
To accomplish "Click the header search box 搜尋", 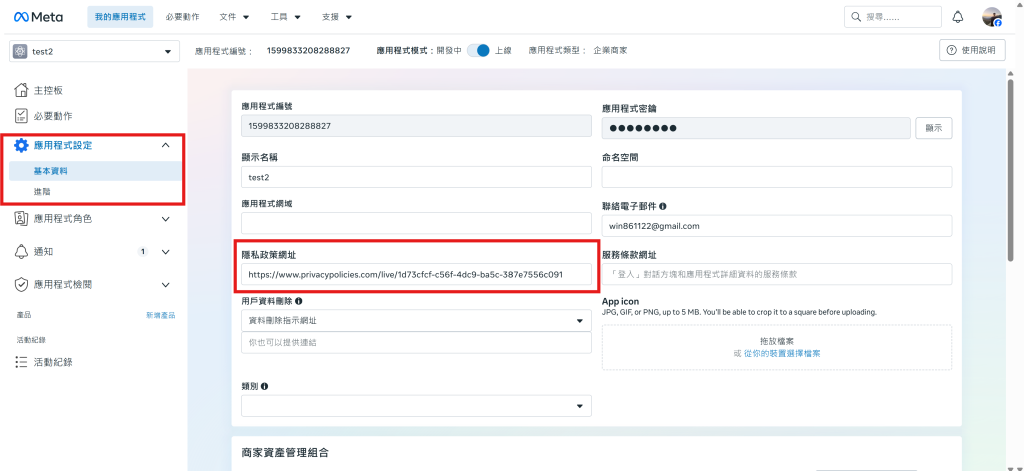I will (x=893, y=17).
